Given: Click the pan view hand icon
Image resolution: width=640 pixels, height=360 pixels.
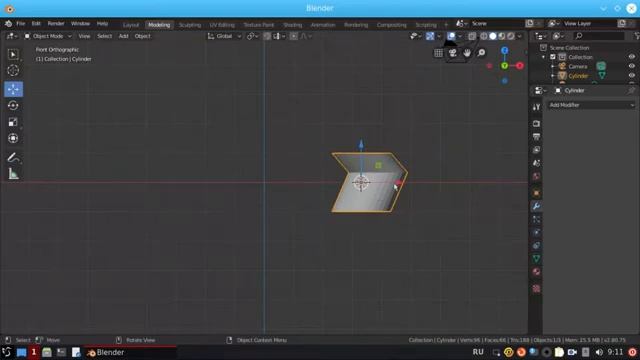Looking at the screenshot, I should (467, 53).
